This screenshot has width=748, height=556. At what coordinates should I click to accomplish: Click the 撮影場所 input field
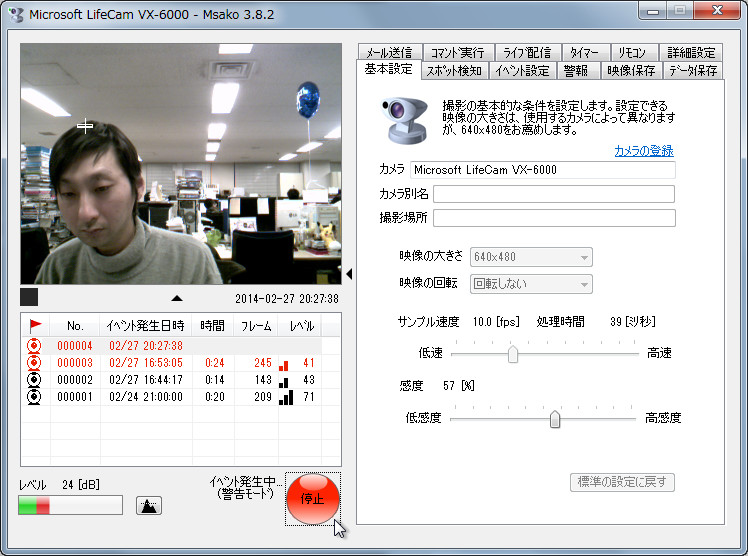pos(554,218)
